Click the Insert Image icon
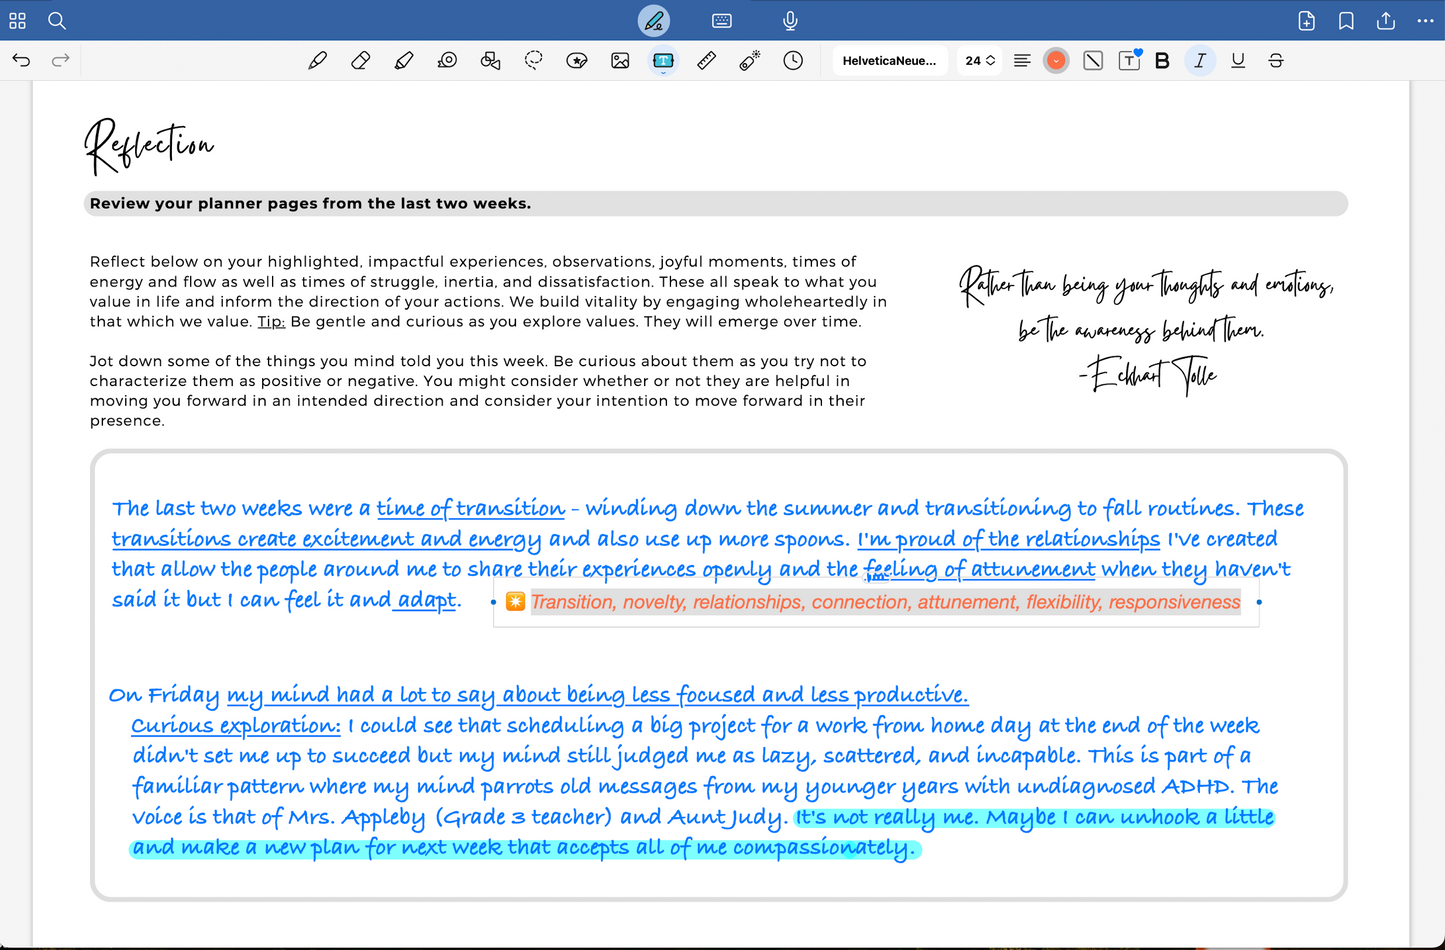1445x950 pixels. (620, 61)
